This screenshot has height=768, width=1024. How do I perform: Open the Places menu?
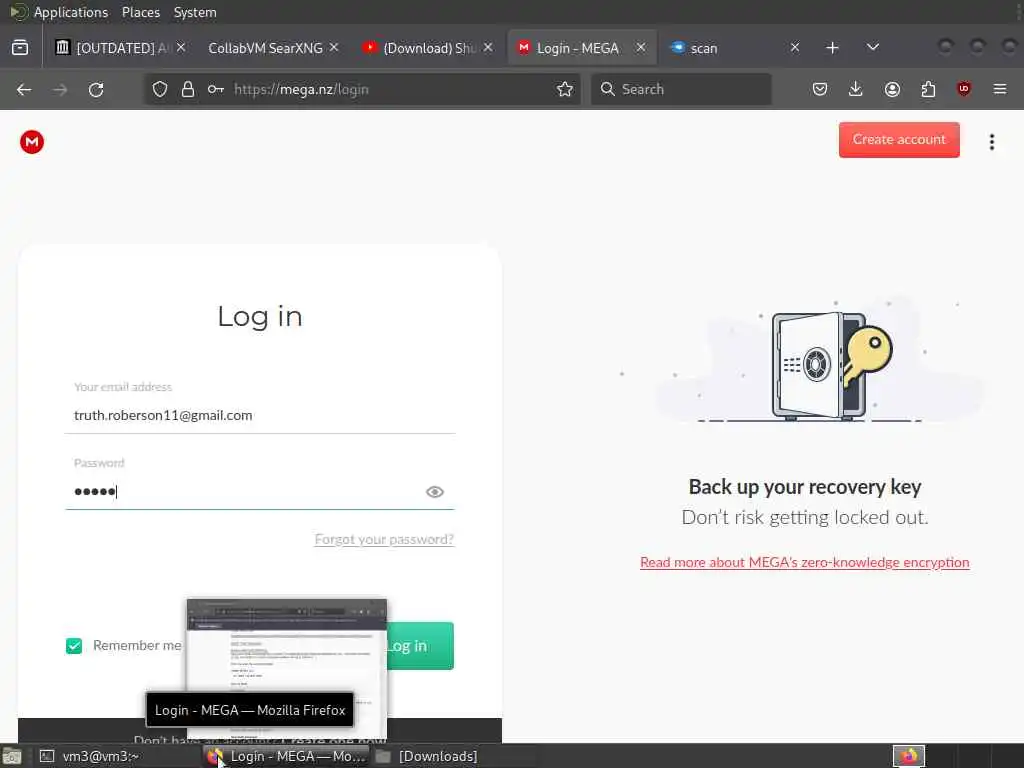pos(140,12)
